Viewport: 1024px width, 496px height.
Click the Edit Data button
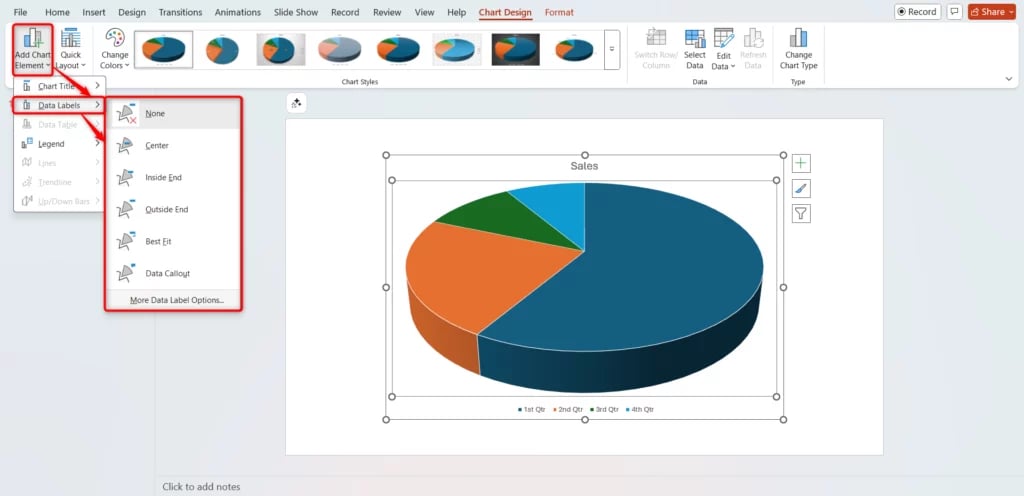(x=723, y=48)
